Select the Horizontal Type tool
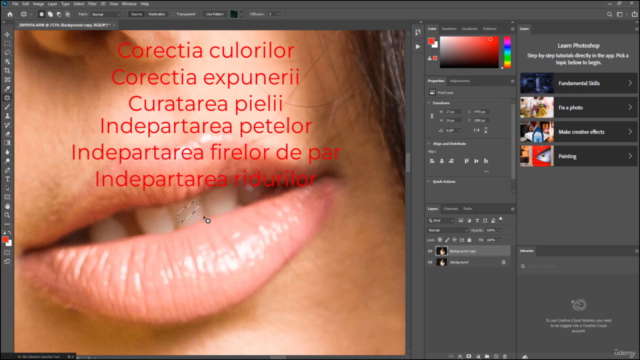This screenshot has width=640, height=360. 7,179
